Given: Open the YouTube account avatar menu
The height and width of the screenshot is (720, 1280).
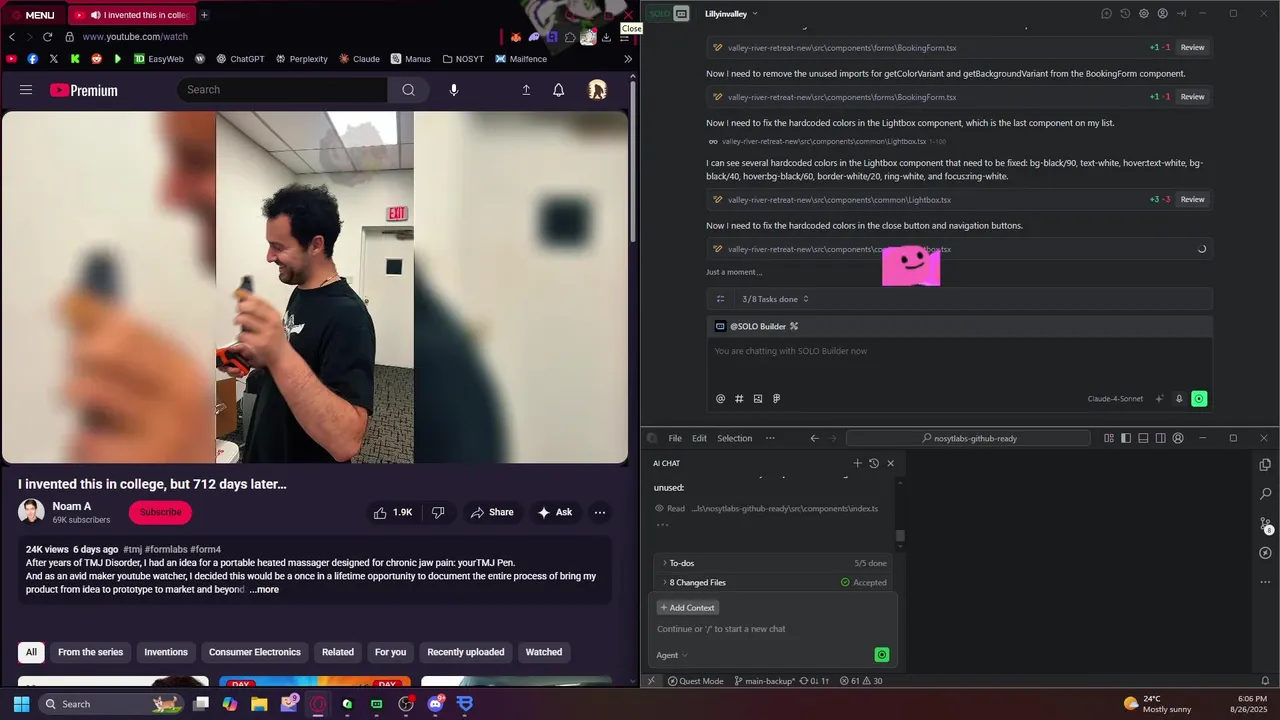Looking at the screenshot, I should click(x=597, y=90).
